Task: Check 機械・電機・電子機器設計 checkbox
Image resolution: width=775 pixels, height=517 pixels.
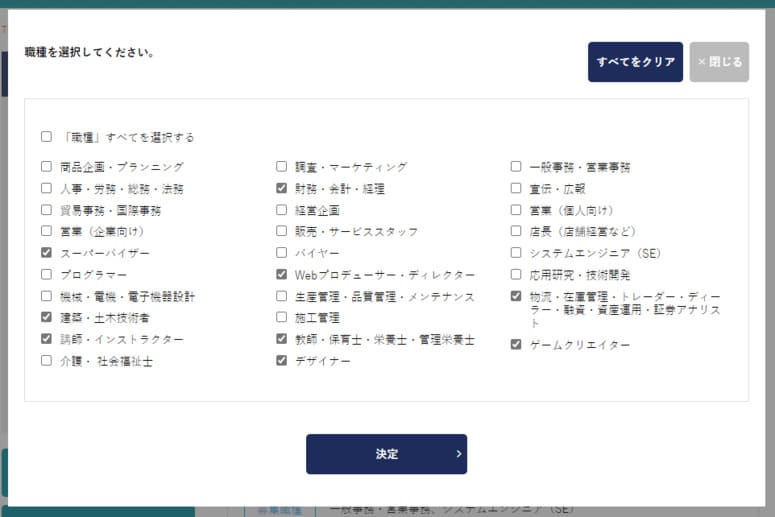Action: (46, 296)
